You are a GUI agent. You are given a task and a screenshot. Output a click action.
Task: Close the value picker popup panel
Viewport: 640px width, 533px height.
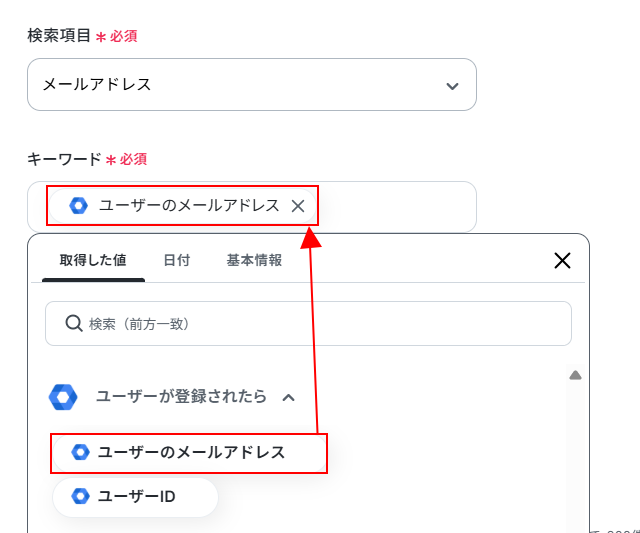click(x=562, y=260)
